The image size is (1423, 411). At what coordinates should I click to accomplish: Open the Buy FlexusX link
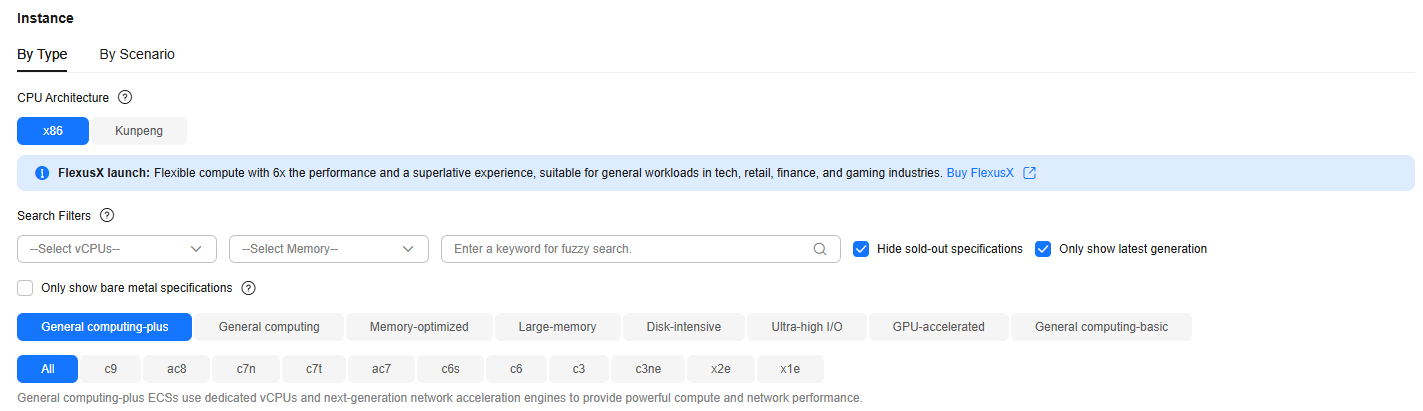click(980, 173)
